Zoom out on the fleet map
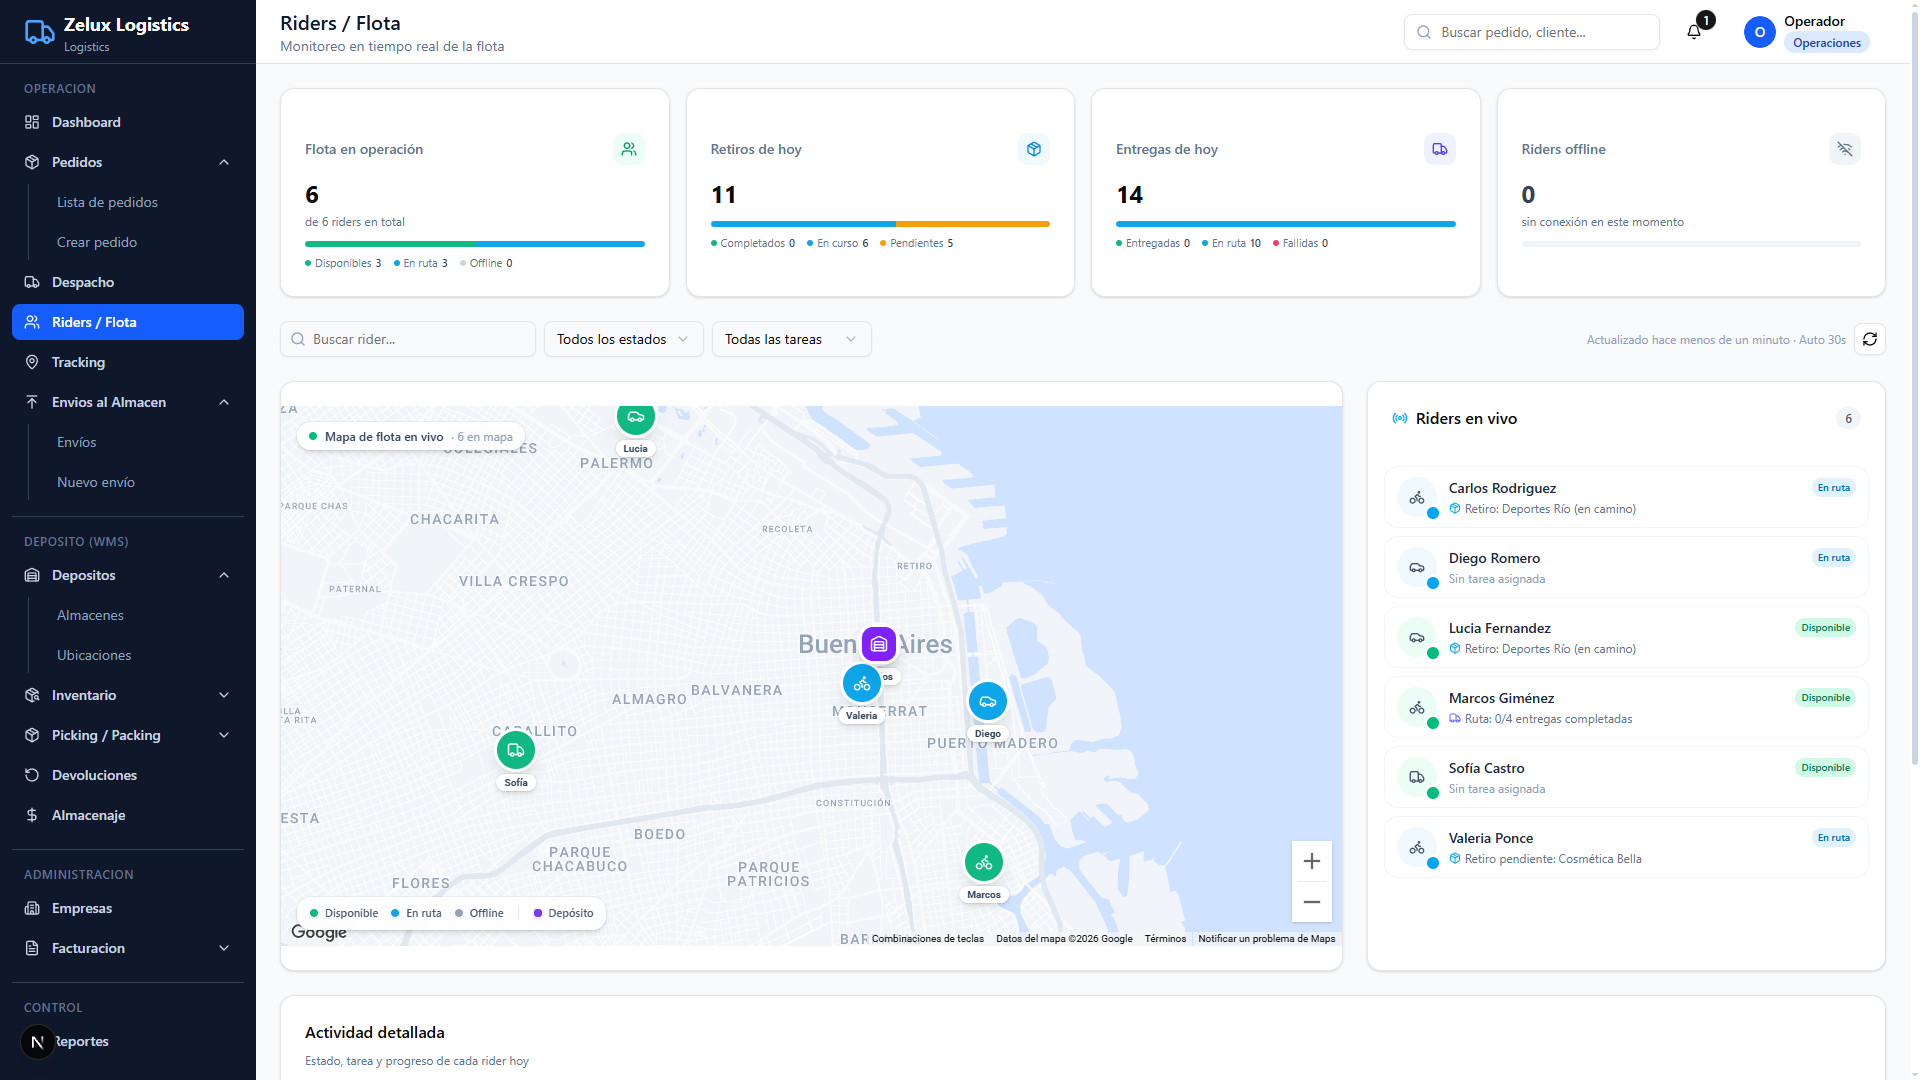This screenshot has height=1080, width=1920. pos(1312,902)
